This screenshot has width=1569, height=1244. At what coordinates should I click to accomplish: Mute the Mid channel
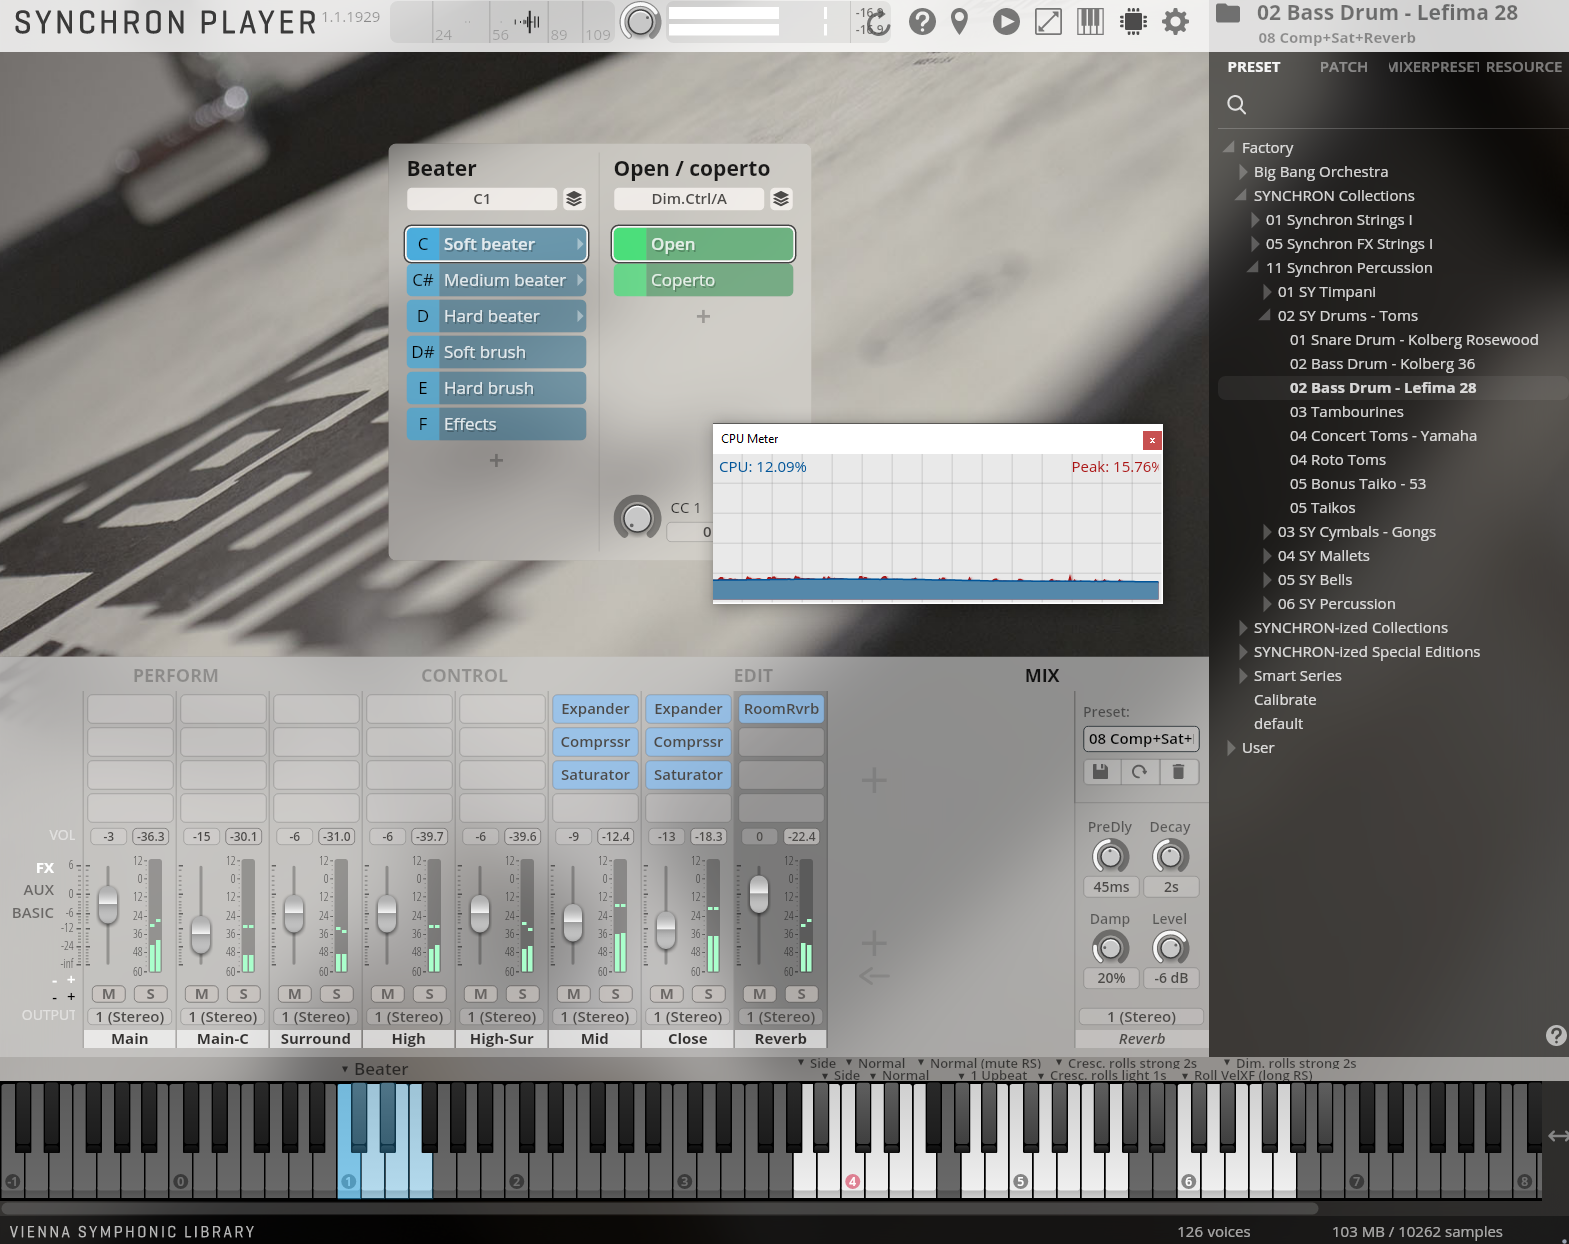coord(574,994)
